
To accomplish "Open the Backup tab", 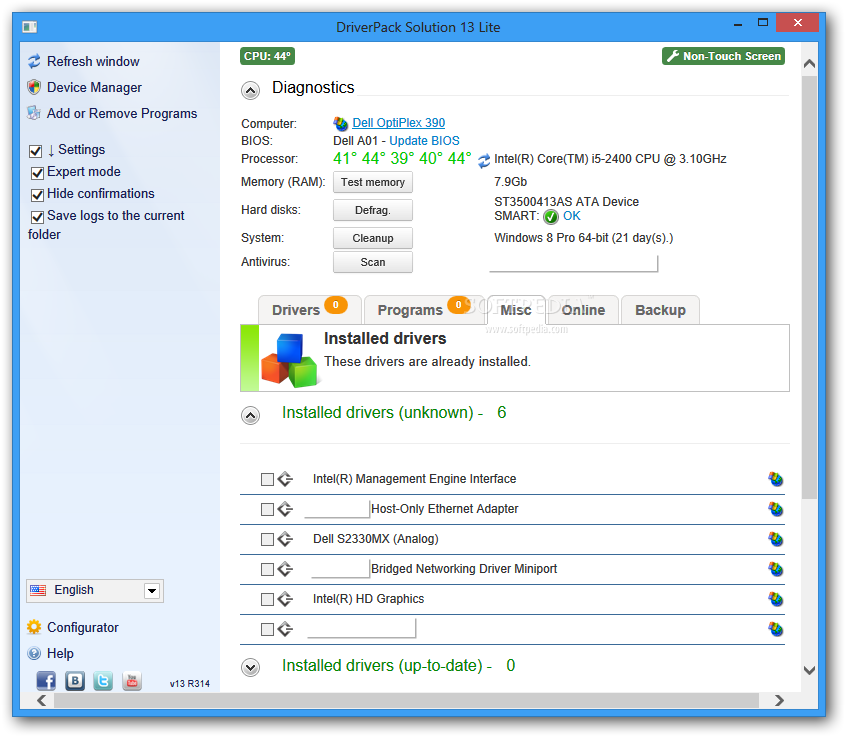I will tap(660, 310).
